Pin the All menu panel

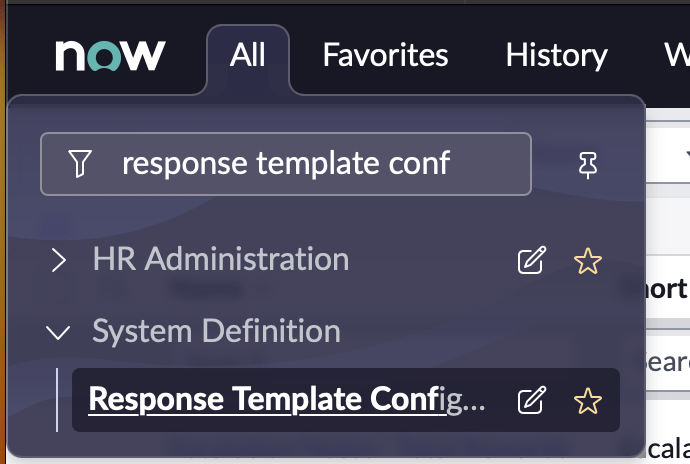click(588, 165)
